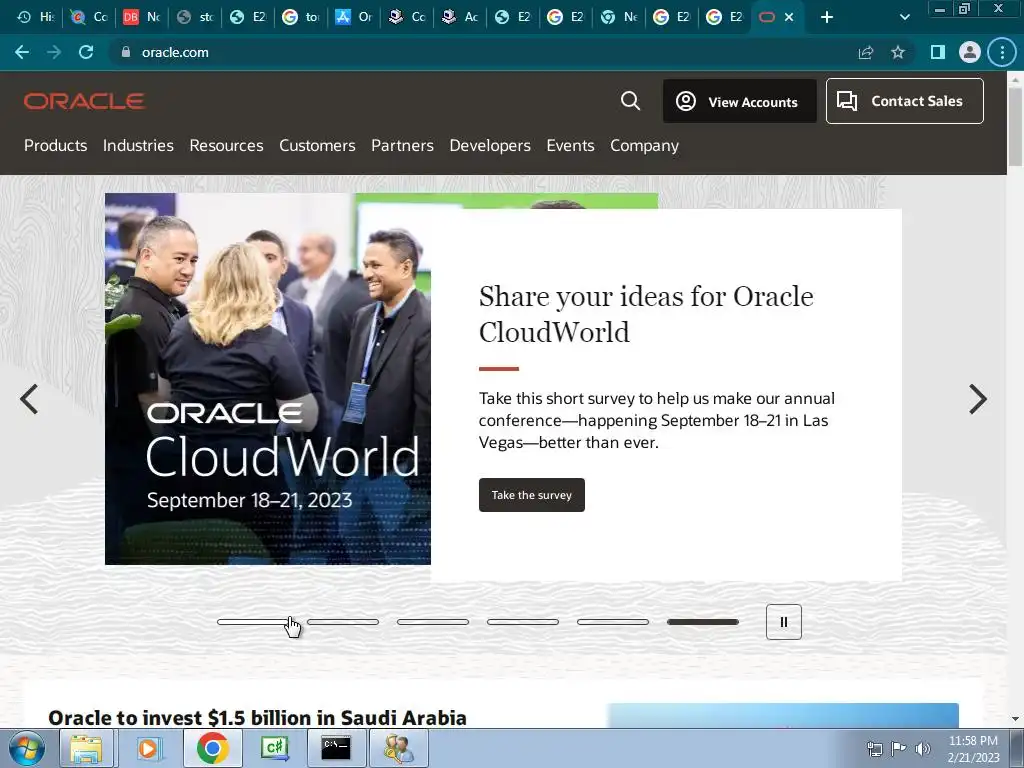Image resolution: width=1024 pixels, height=768 pixels.
Task: Switch to the App Store icon tab
Action: tap(355, 17)
